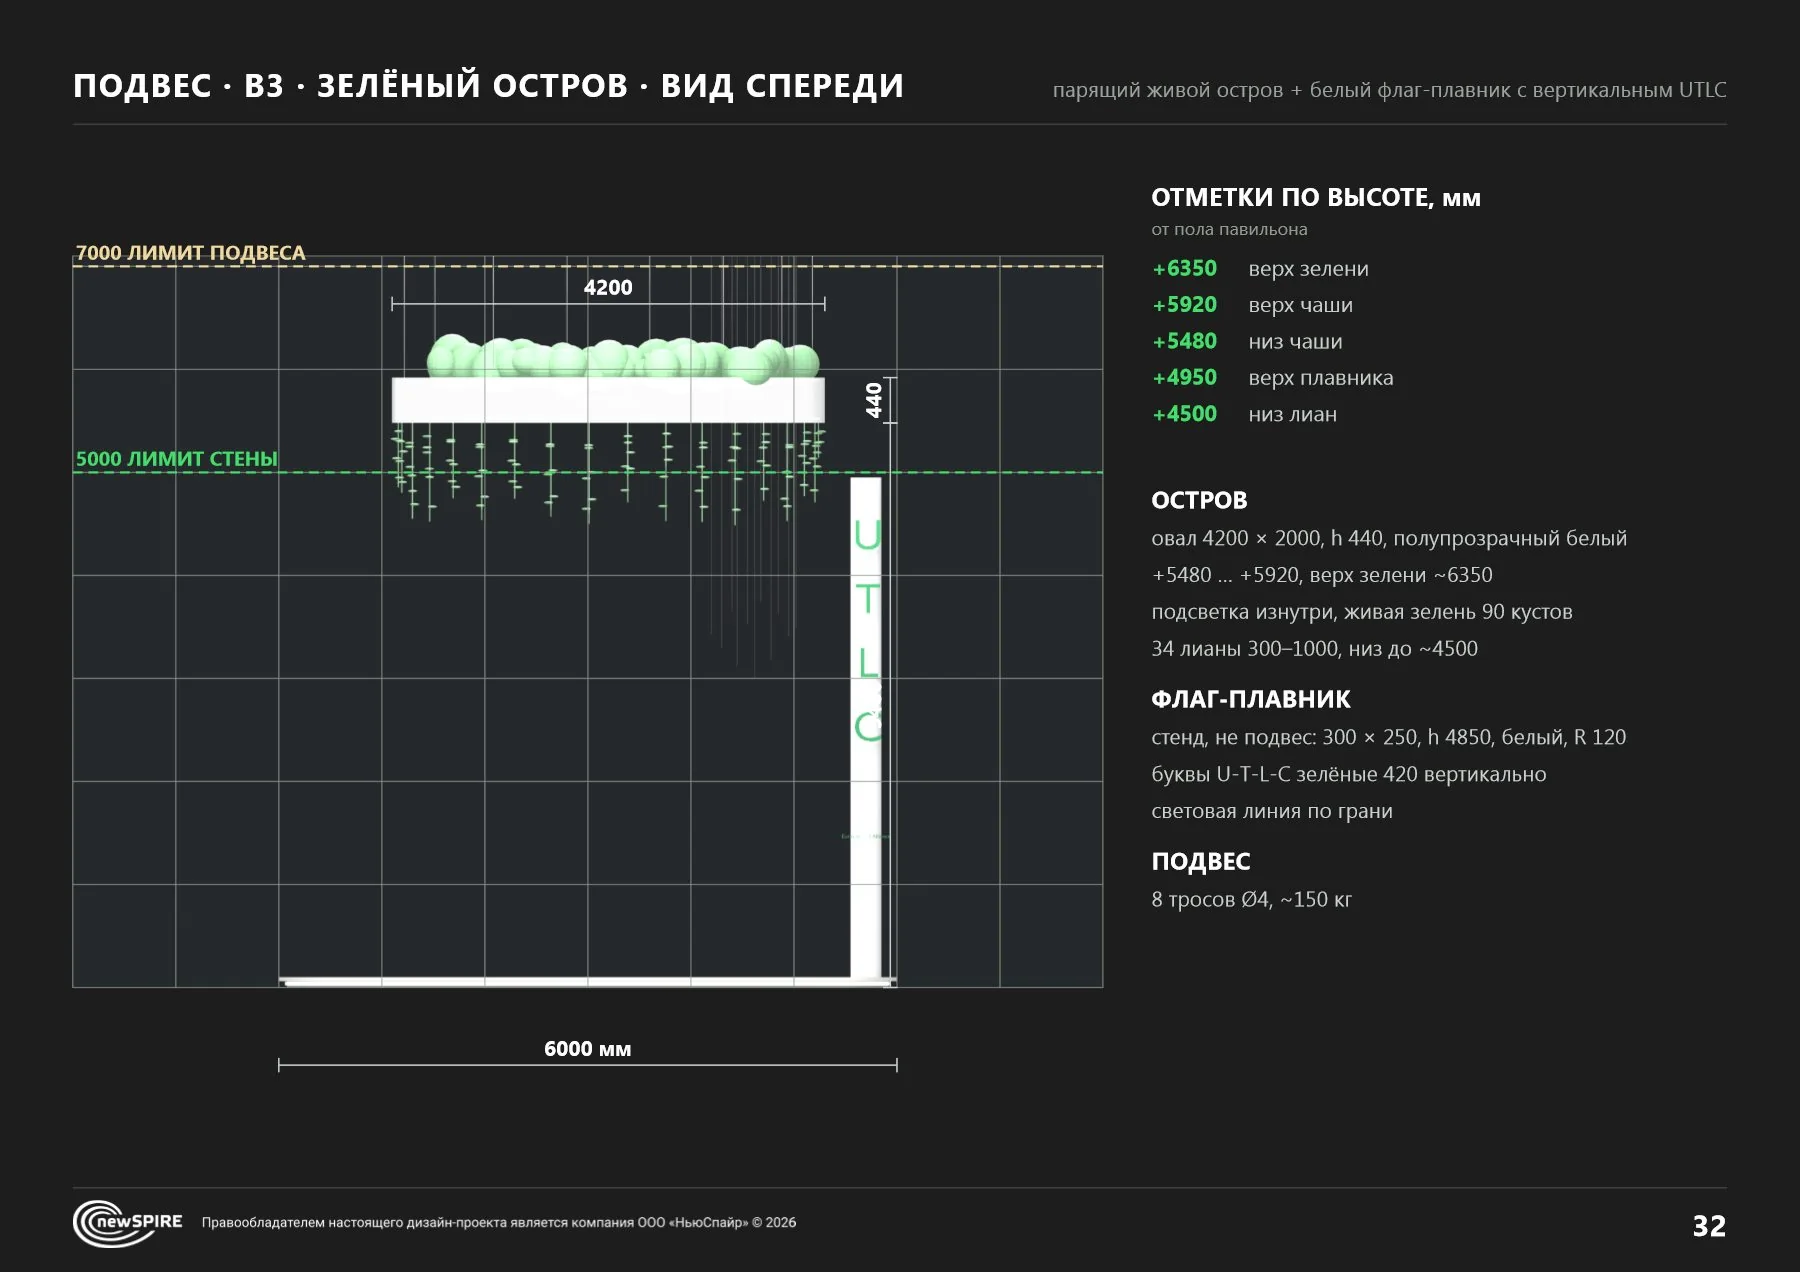
Task: Click the '+5480' elevation value
Action: [x=1185, y=341]
